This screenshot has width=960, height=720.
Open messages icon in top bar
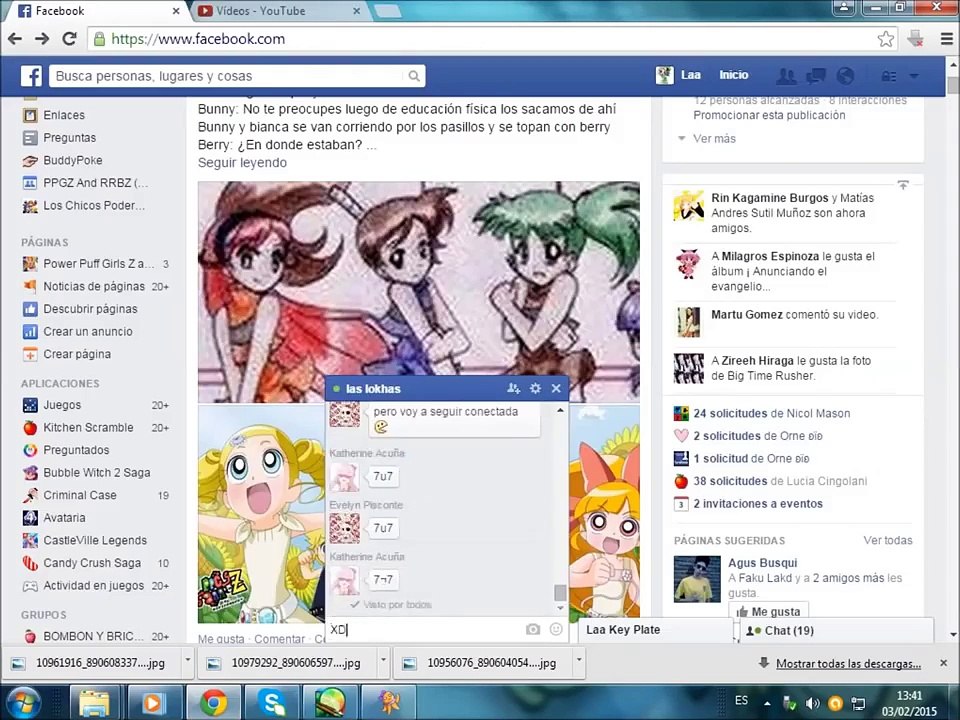pos(816,76)
